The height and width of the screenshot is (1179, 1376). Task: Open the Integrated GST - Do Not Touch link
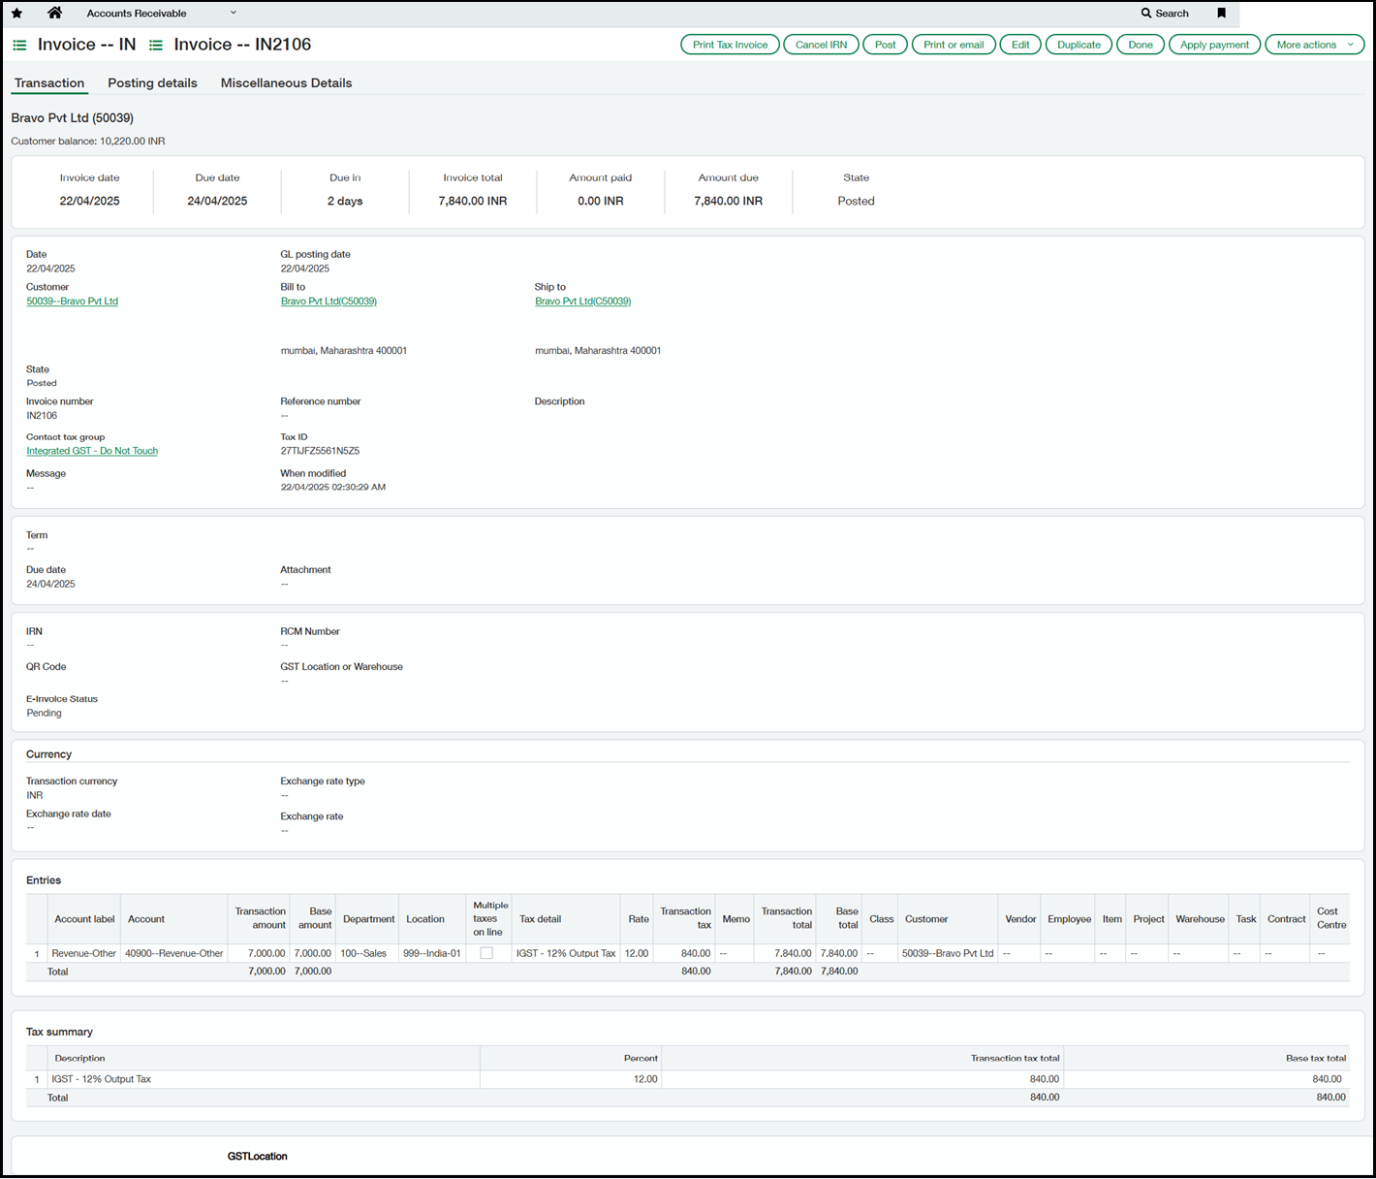pos(91,450)
